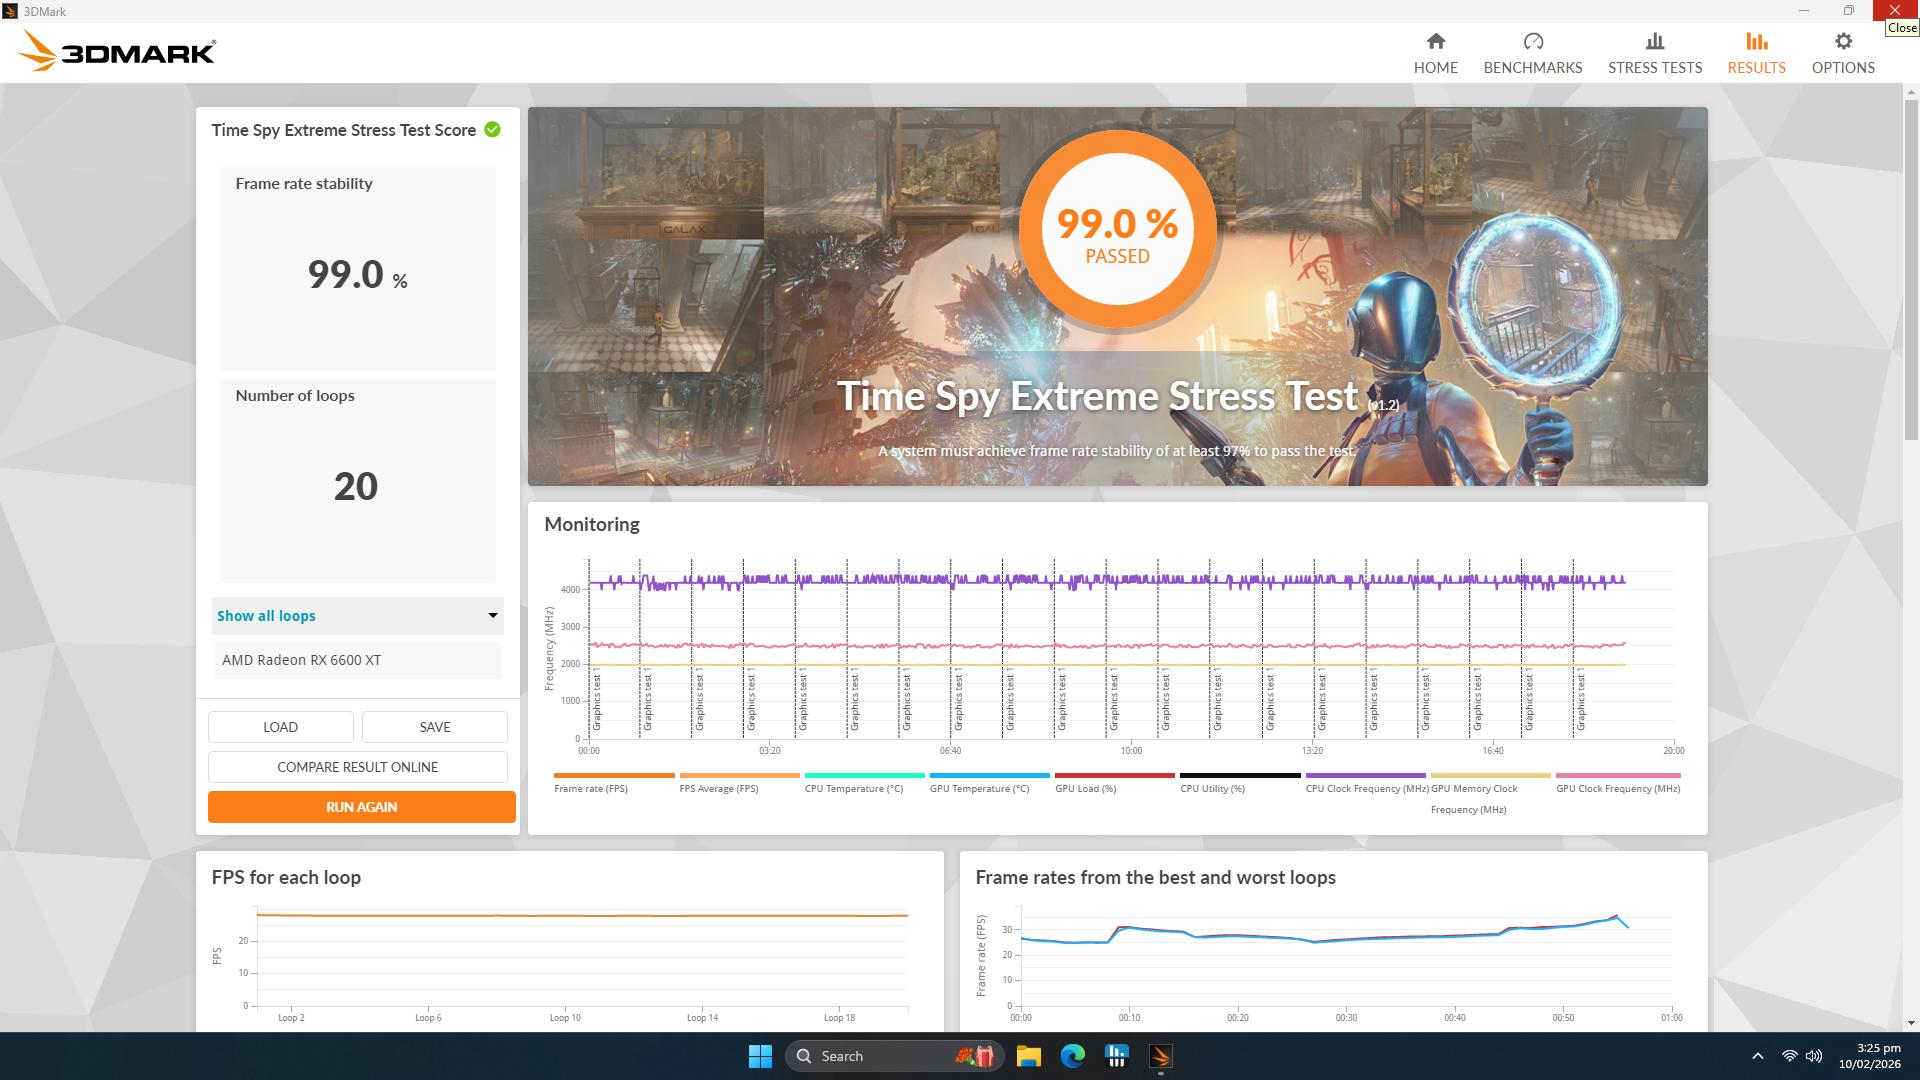Expand the Show all loops dropdown

point(357,616)
